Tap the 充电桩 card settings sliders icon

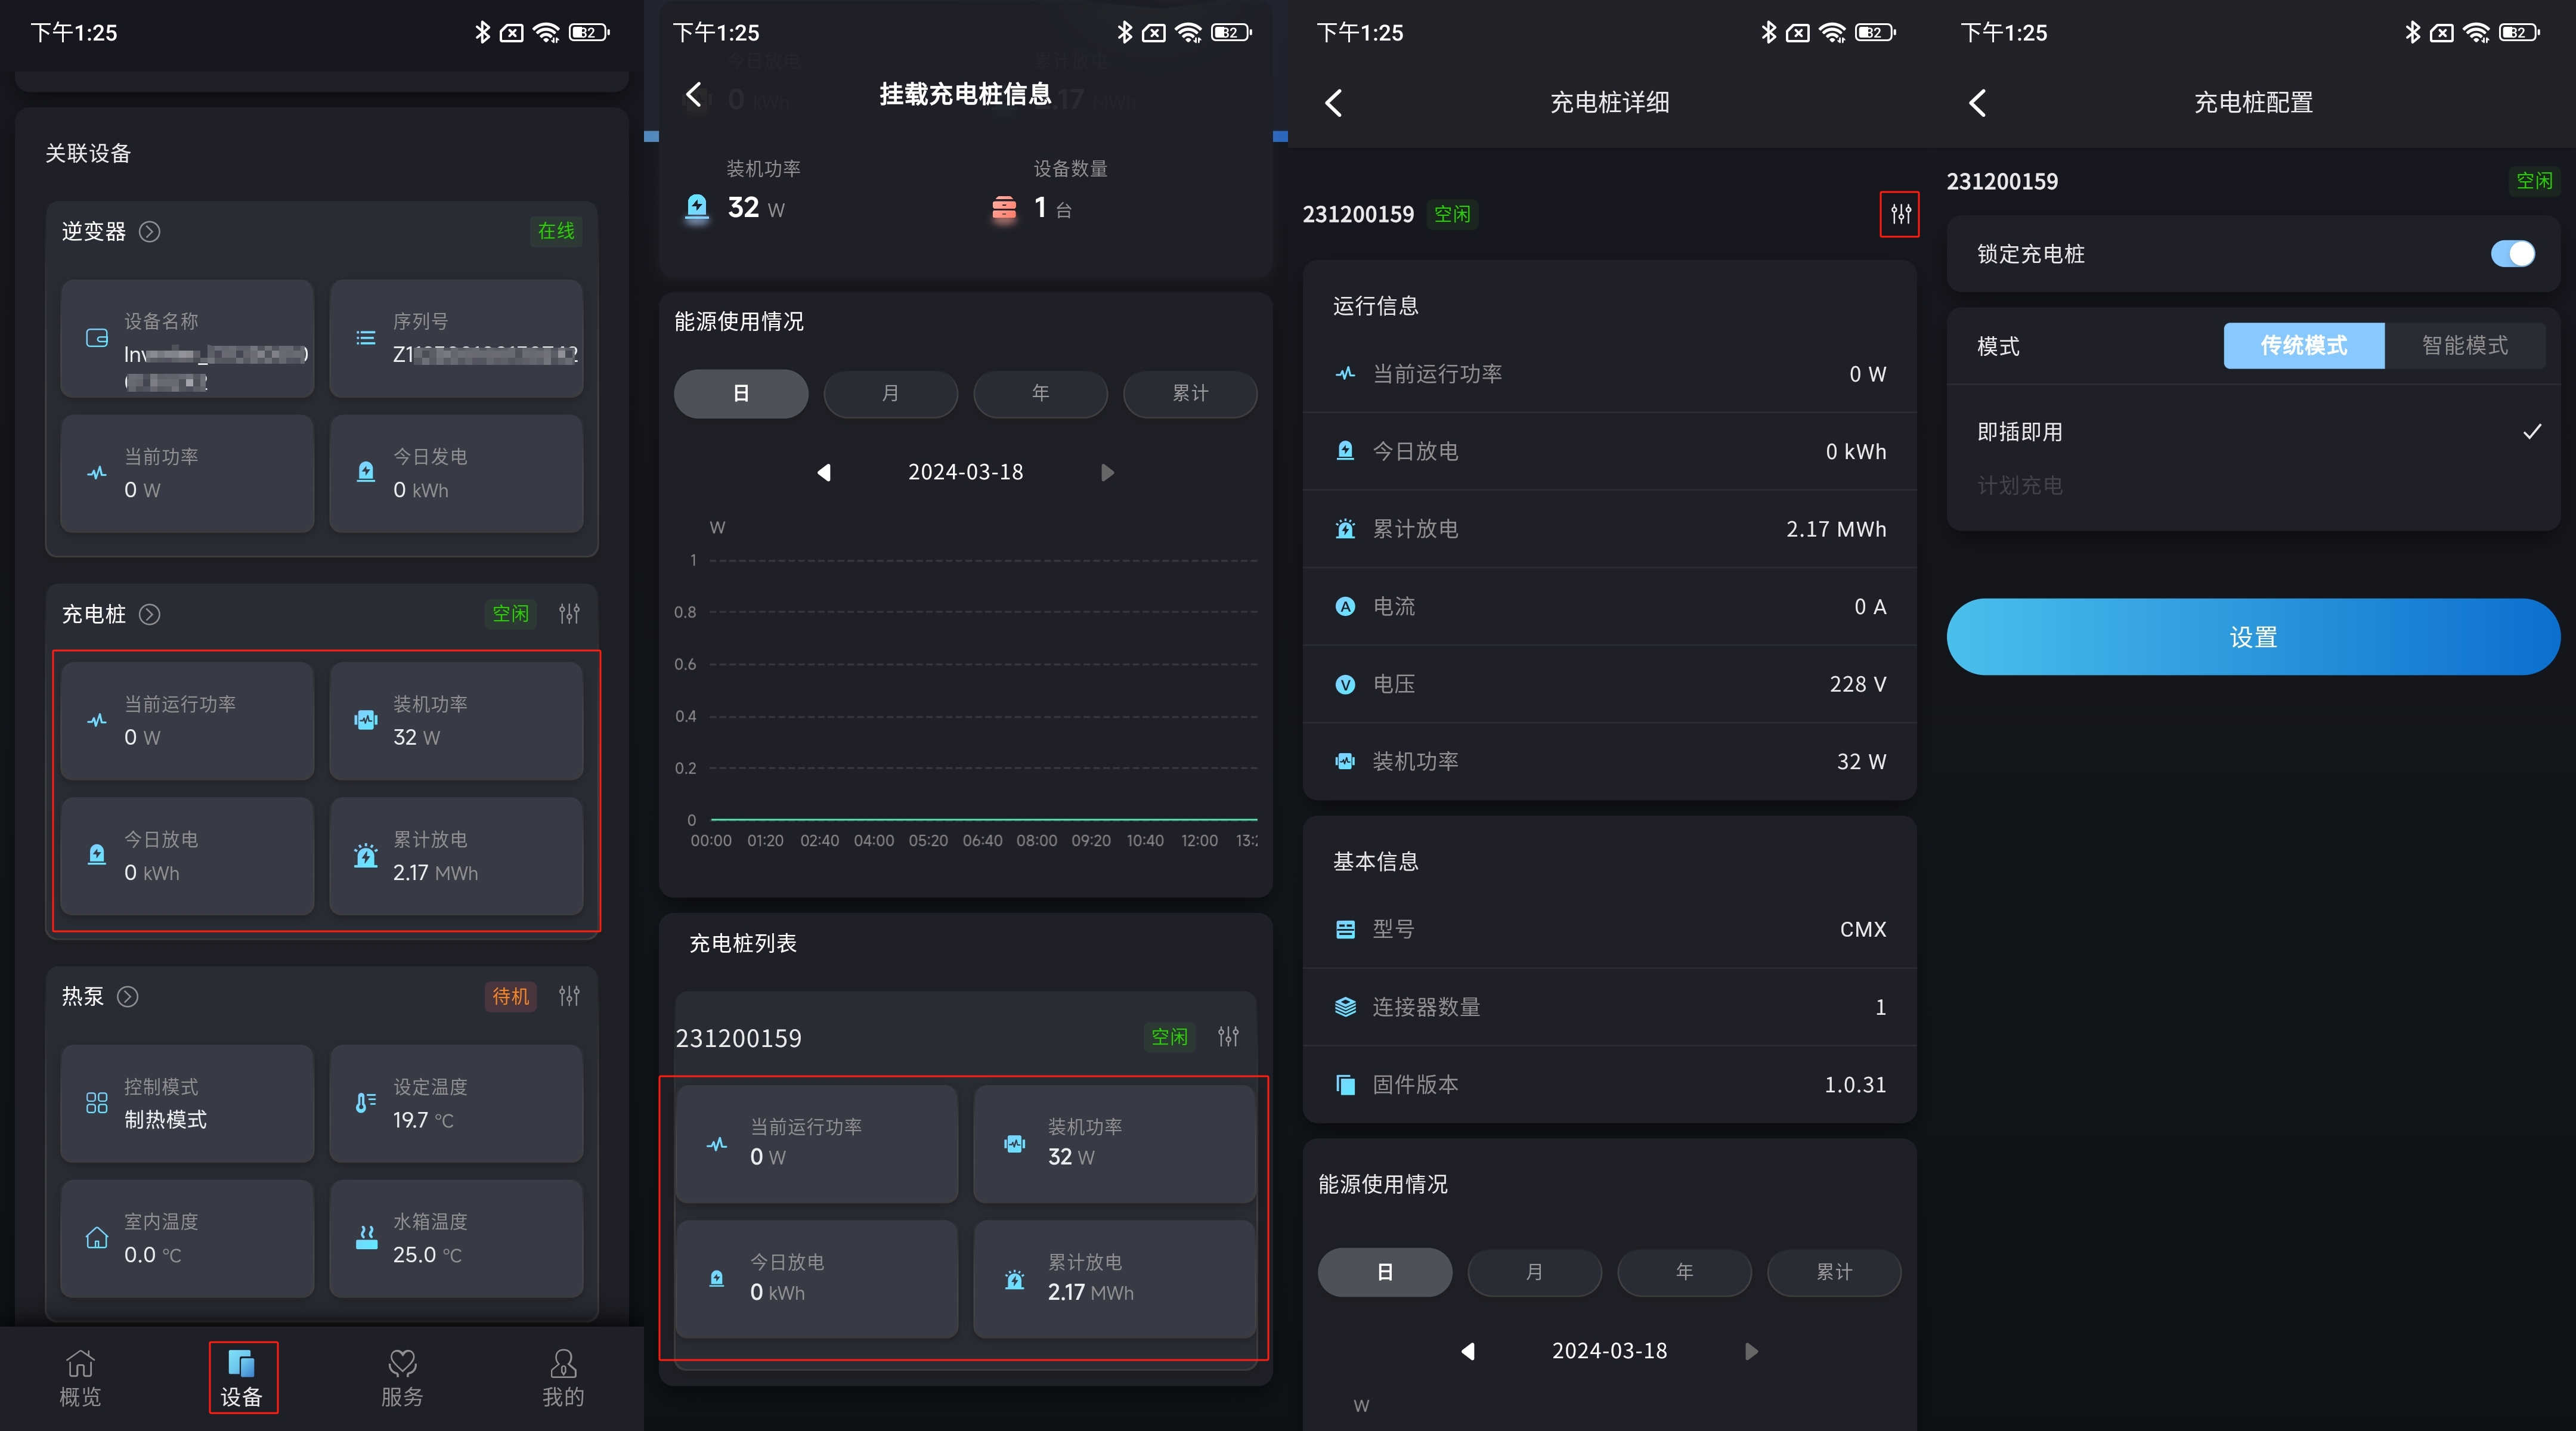coord(569,613)
